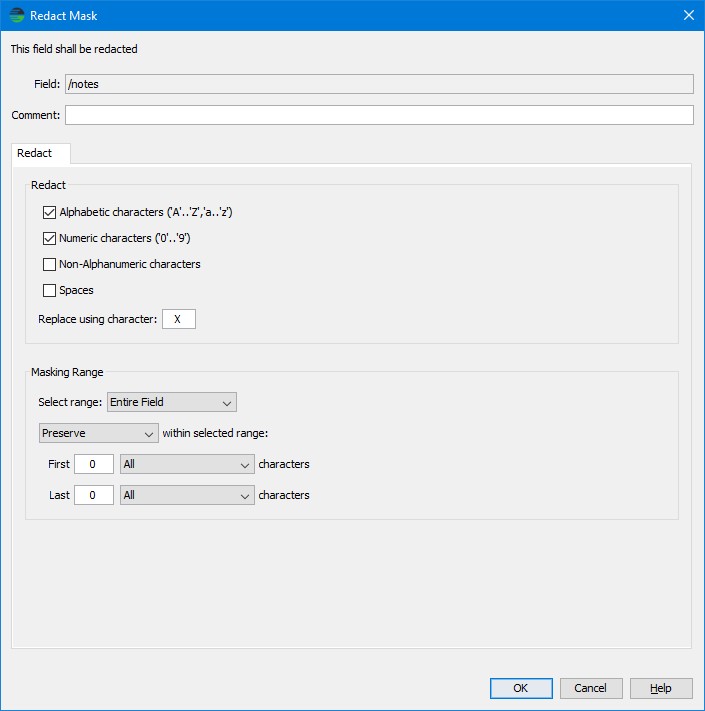Open the Preserve dropdown

[x=99, y=433]
